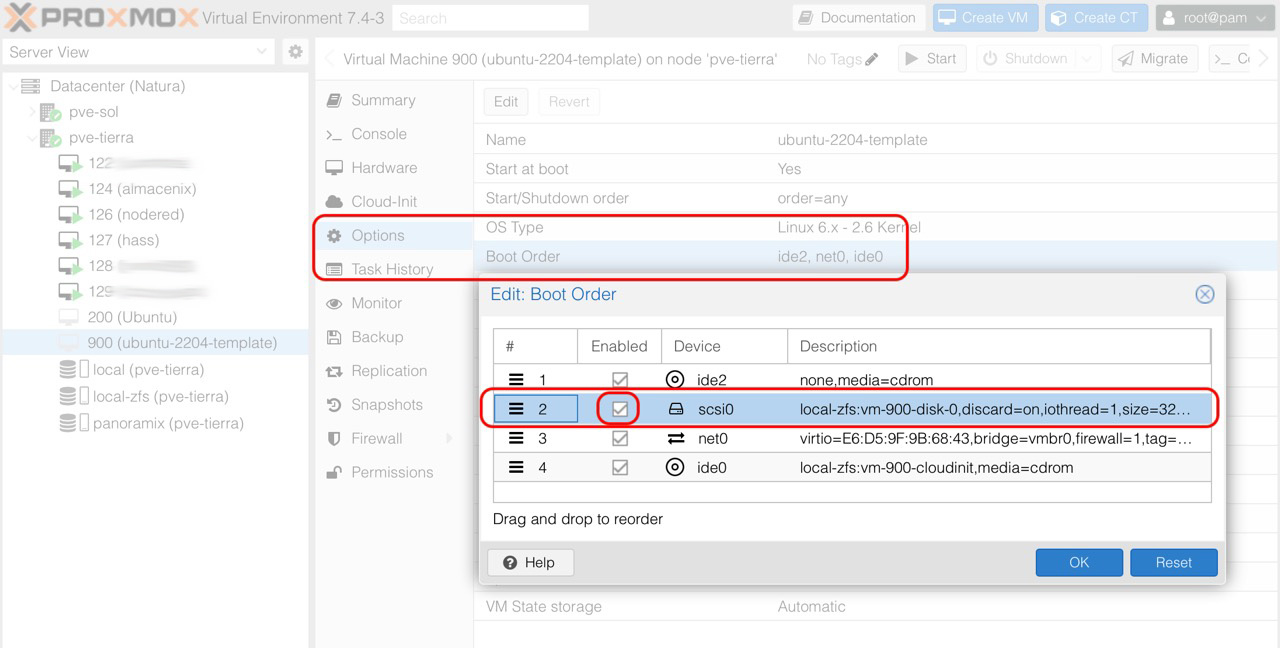
Task: Toggle the Enabled checkbox for ide0
Action: point(620,467)
